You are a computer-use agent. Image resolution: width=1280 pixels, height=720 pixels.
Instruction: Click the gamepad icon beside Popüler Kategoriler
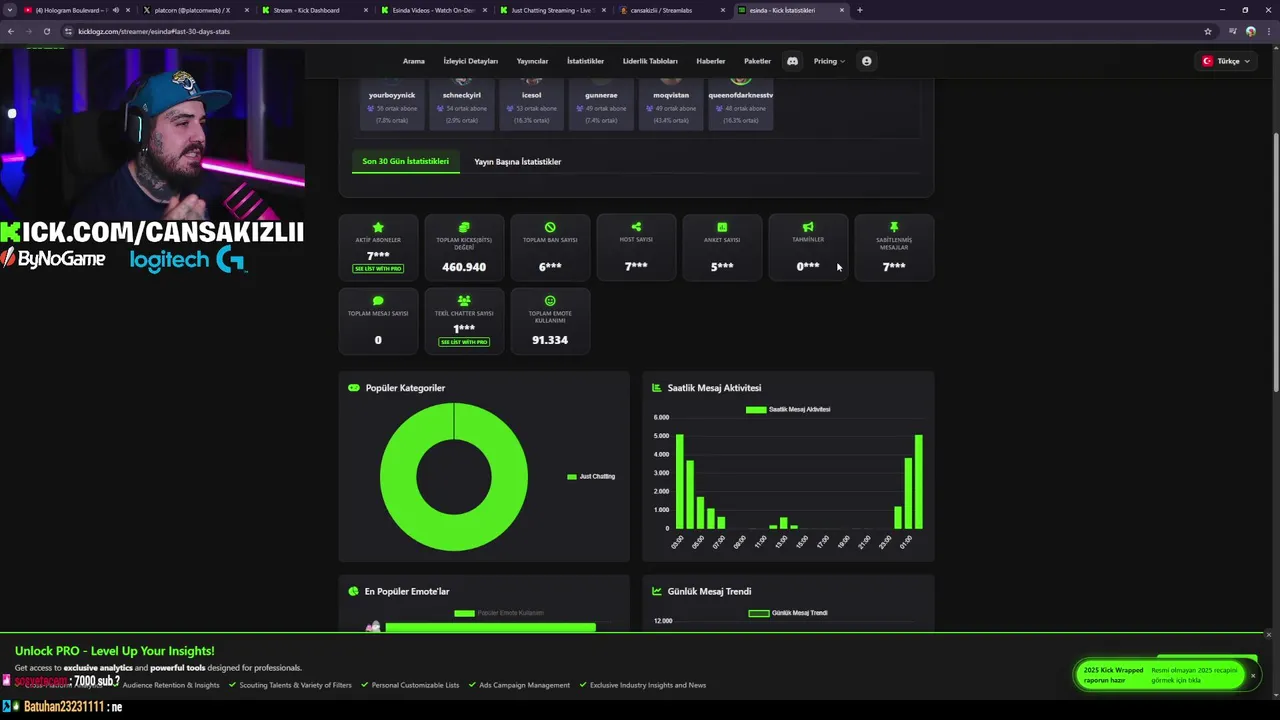tap(354, 388)
